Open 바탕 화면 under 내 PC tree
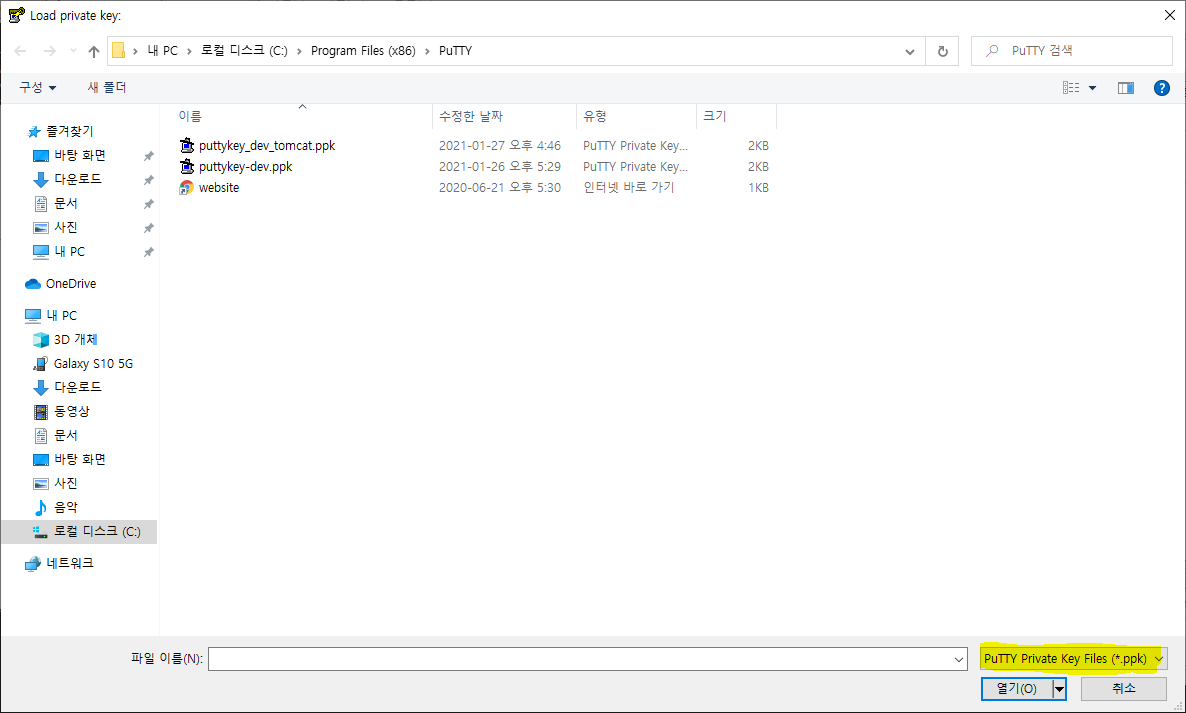The width and height of the screenshot is (1186, 713). 71,460
